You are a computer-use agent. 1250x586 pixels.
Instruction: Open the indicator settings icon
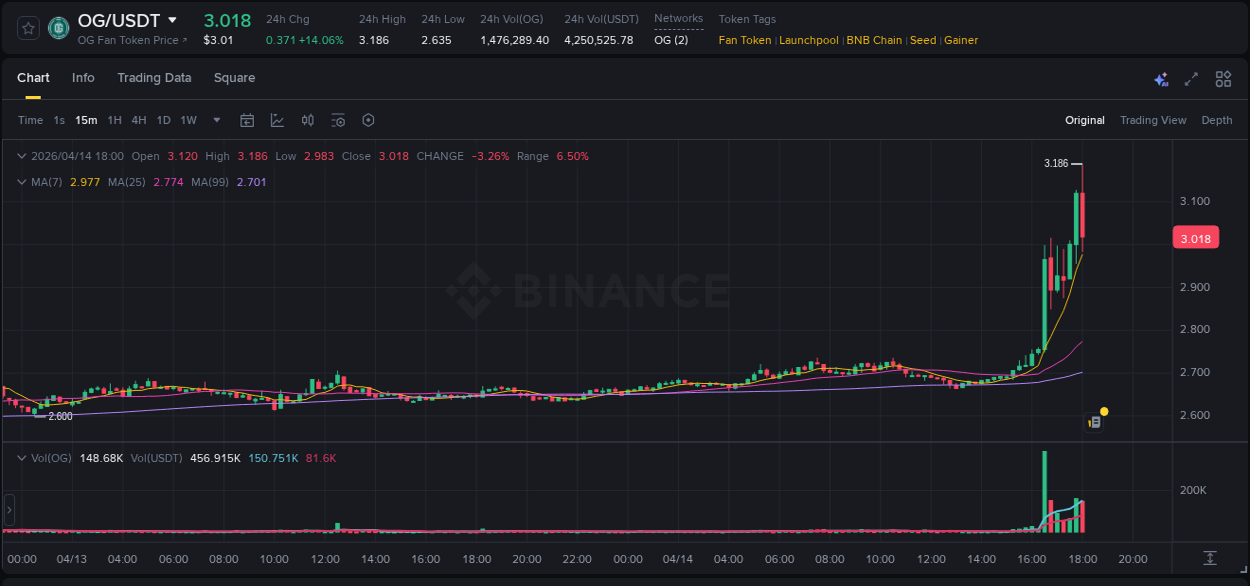[338, 120]
